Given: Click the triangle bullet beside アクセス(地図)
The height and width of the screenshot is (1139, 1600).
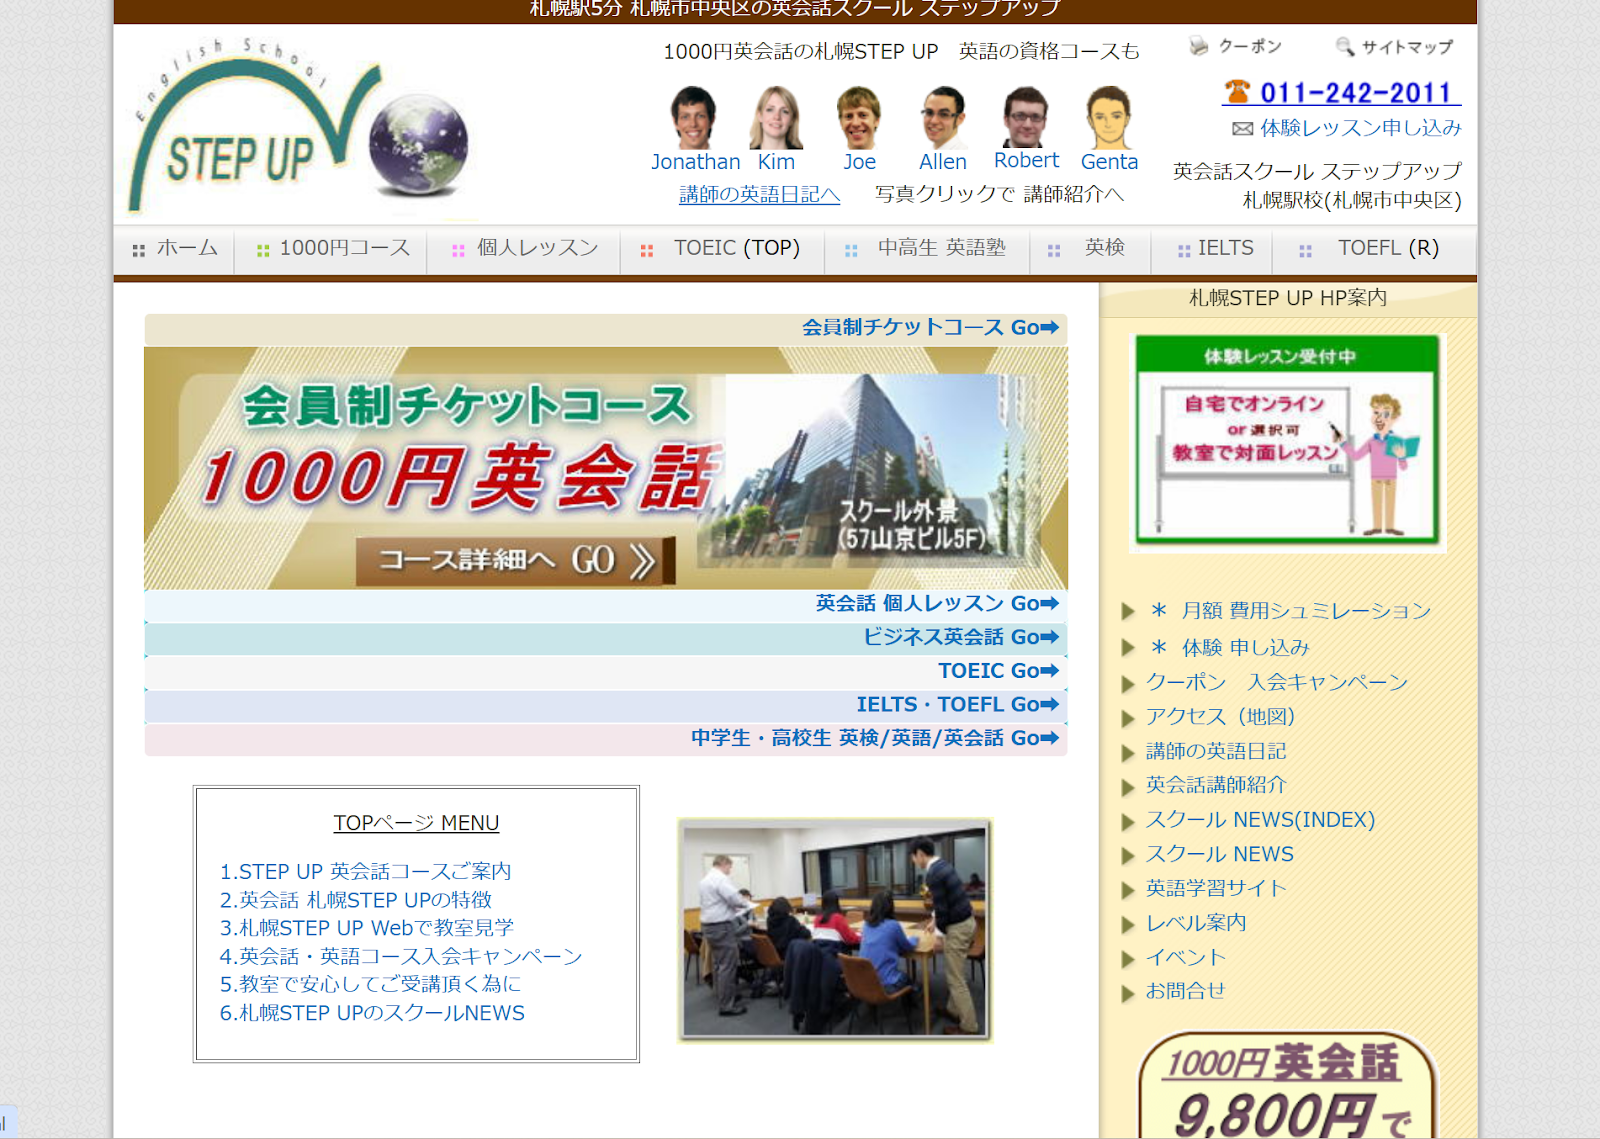Looking at the screenshot, I should (1128, 718).
